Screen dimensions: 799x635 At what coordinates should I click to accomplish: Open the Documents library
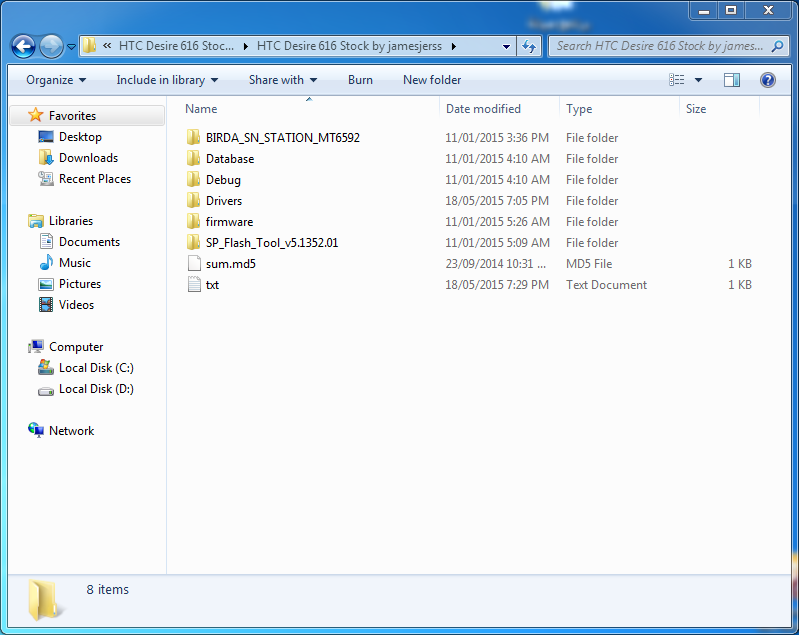89,242
